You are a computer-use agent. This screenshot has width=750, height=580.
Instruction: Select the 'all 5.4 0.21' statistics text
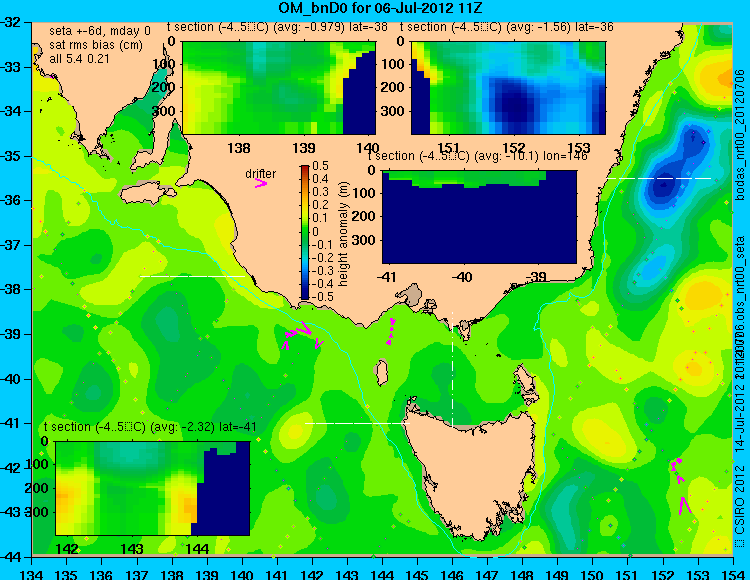[79, 59]
